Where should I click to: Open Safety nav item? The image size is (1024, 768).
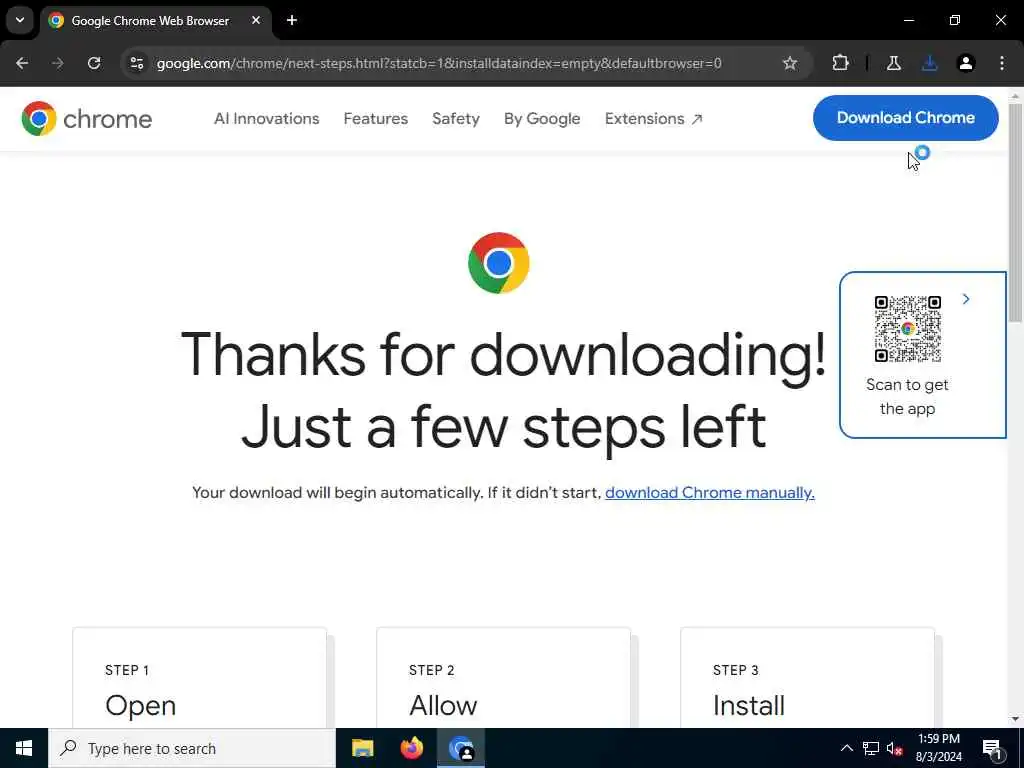coord(456,119)
